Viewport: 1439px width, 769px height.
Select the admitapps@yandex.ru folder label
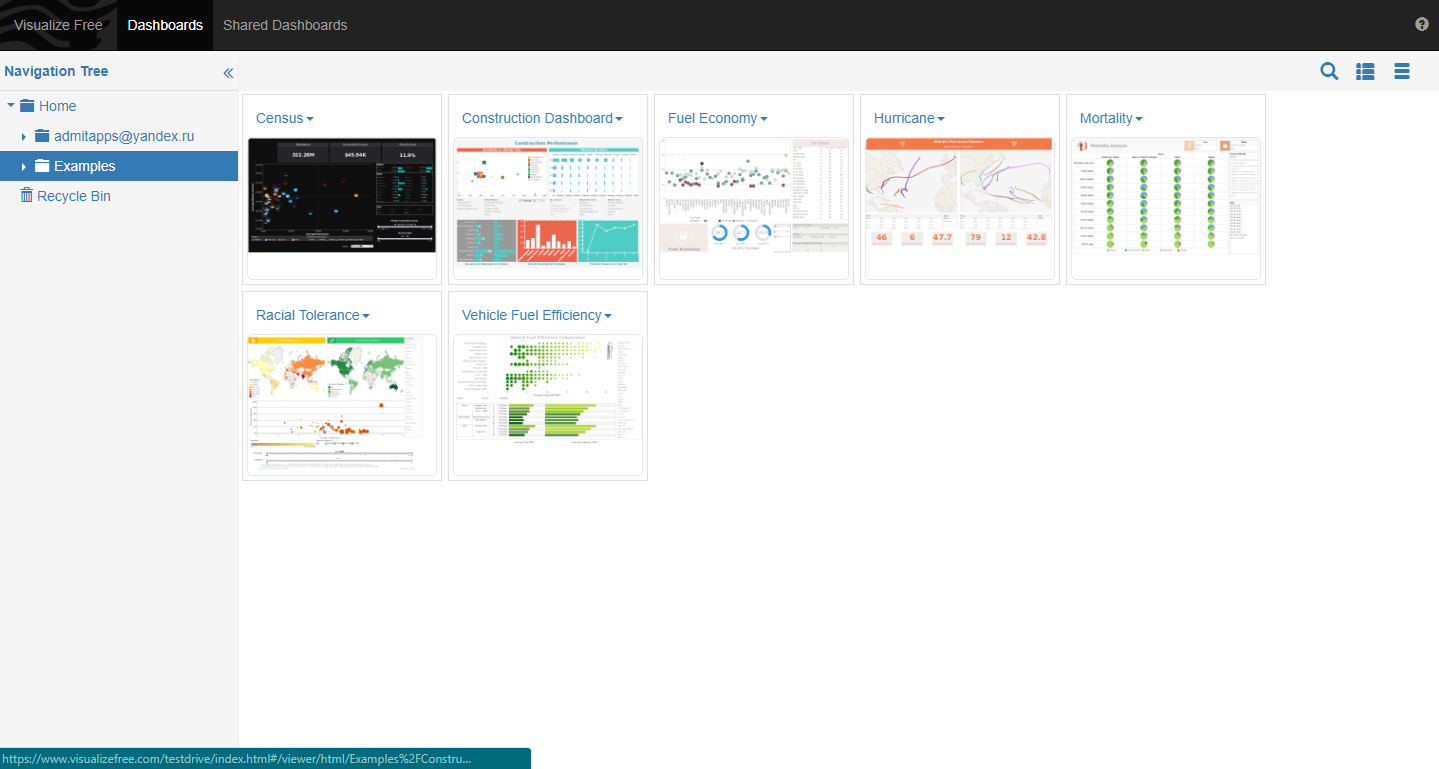click(x=124, y=136)
